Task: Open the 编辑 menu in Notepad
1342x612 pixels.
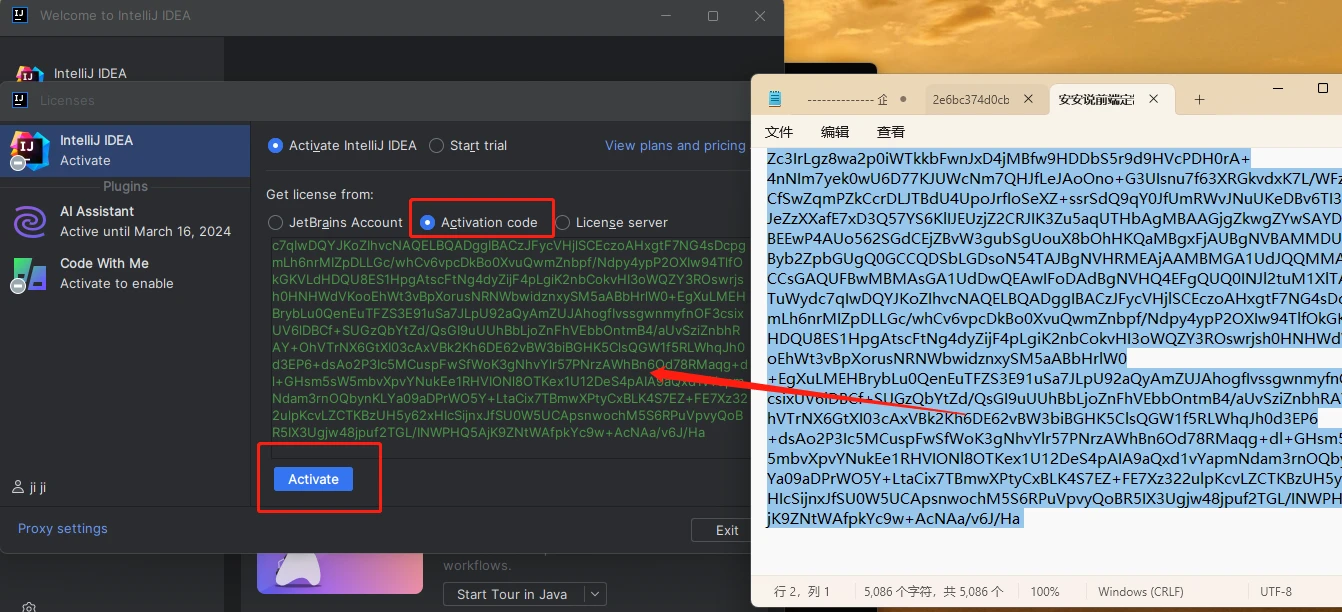Action: click(x=835, y=132)
